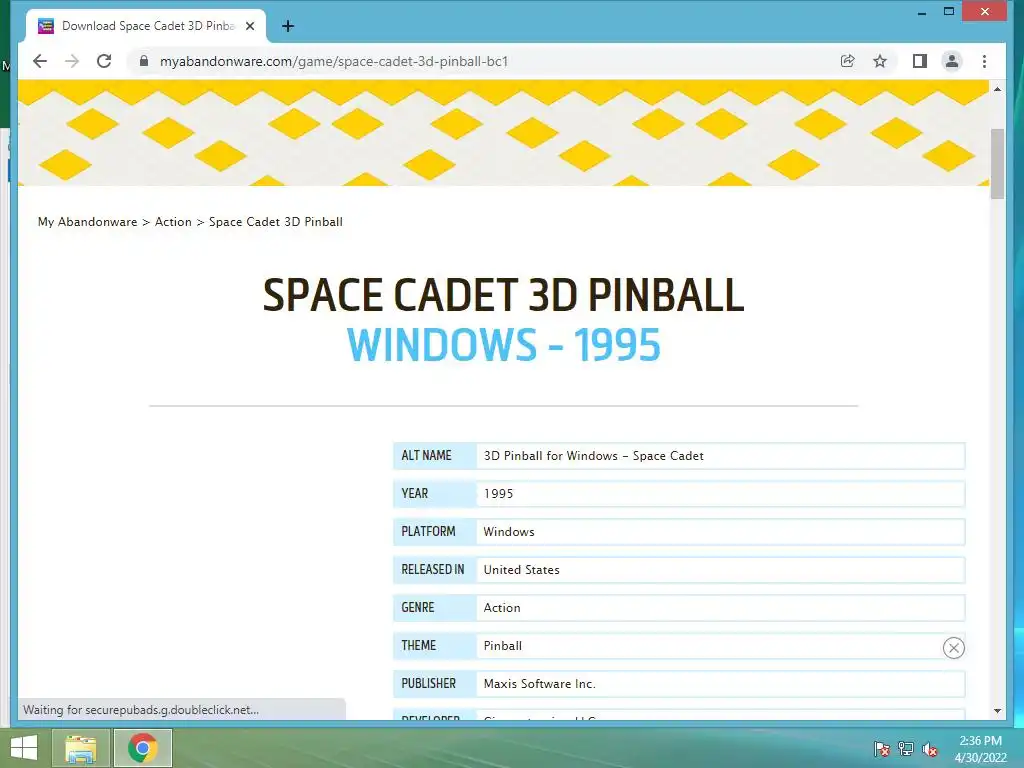Open the Chrome profile menu

click(x=952, y=61)
